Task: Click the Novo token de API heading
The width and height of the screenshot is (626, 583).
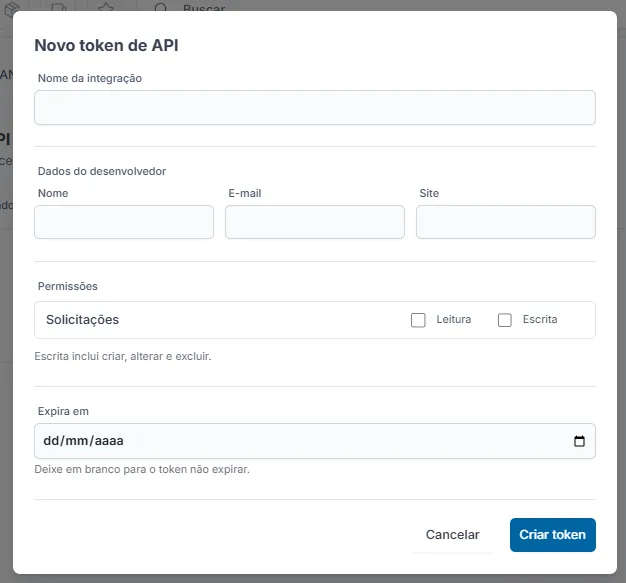Action: [x=106, y=46]
